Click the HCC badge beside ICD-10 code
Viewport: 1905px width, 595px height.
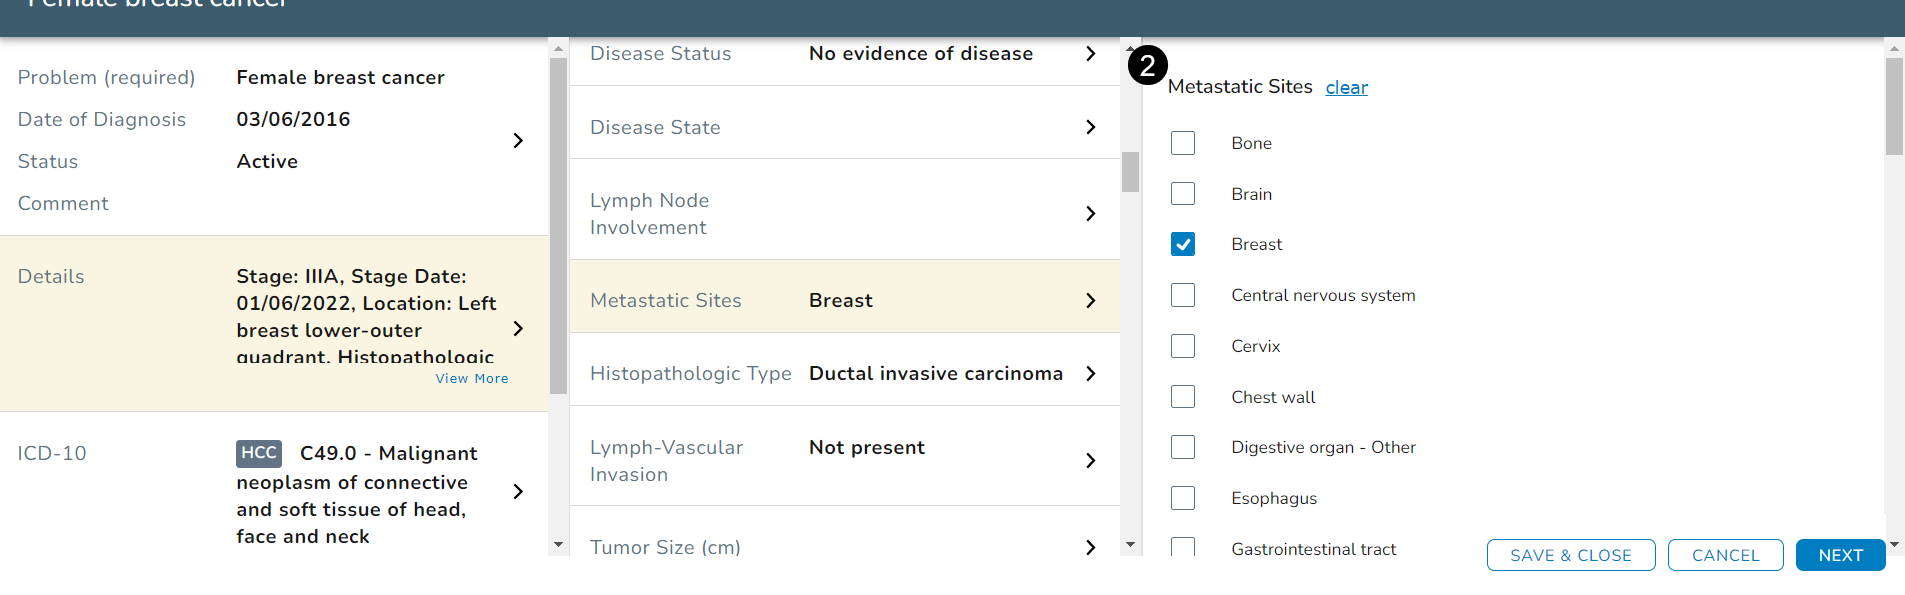pos(258,453)
